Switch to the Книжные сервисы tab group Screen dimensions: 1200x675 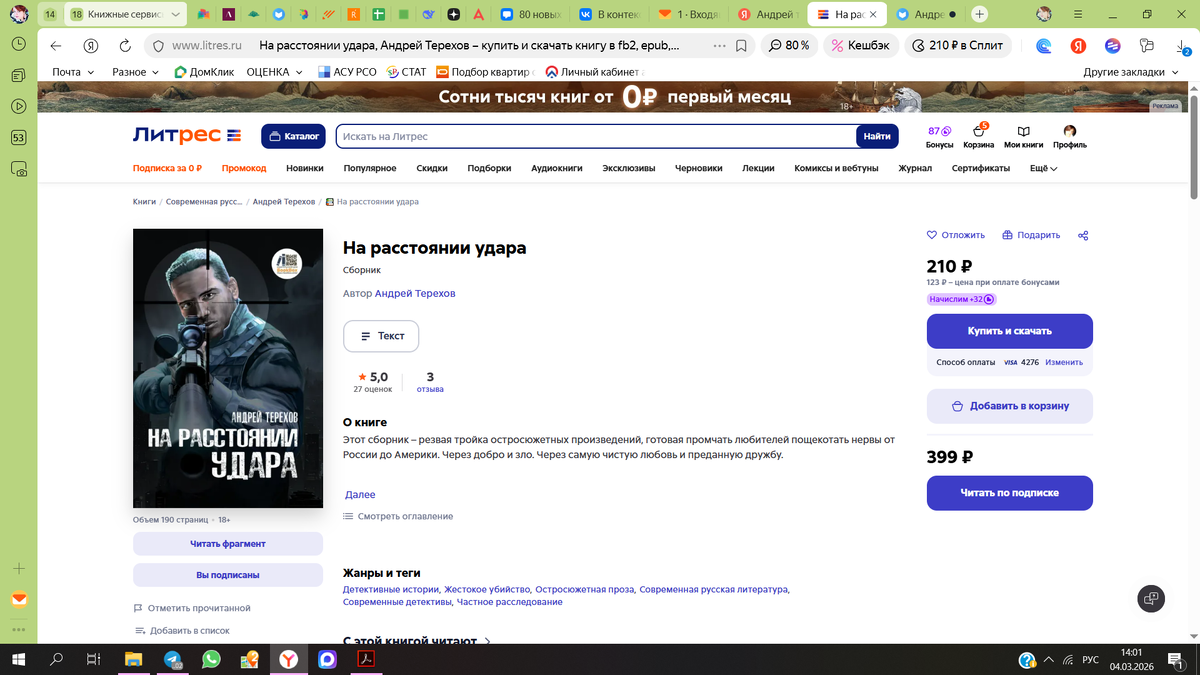(126, 14)
